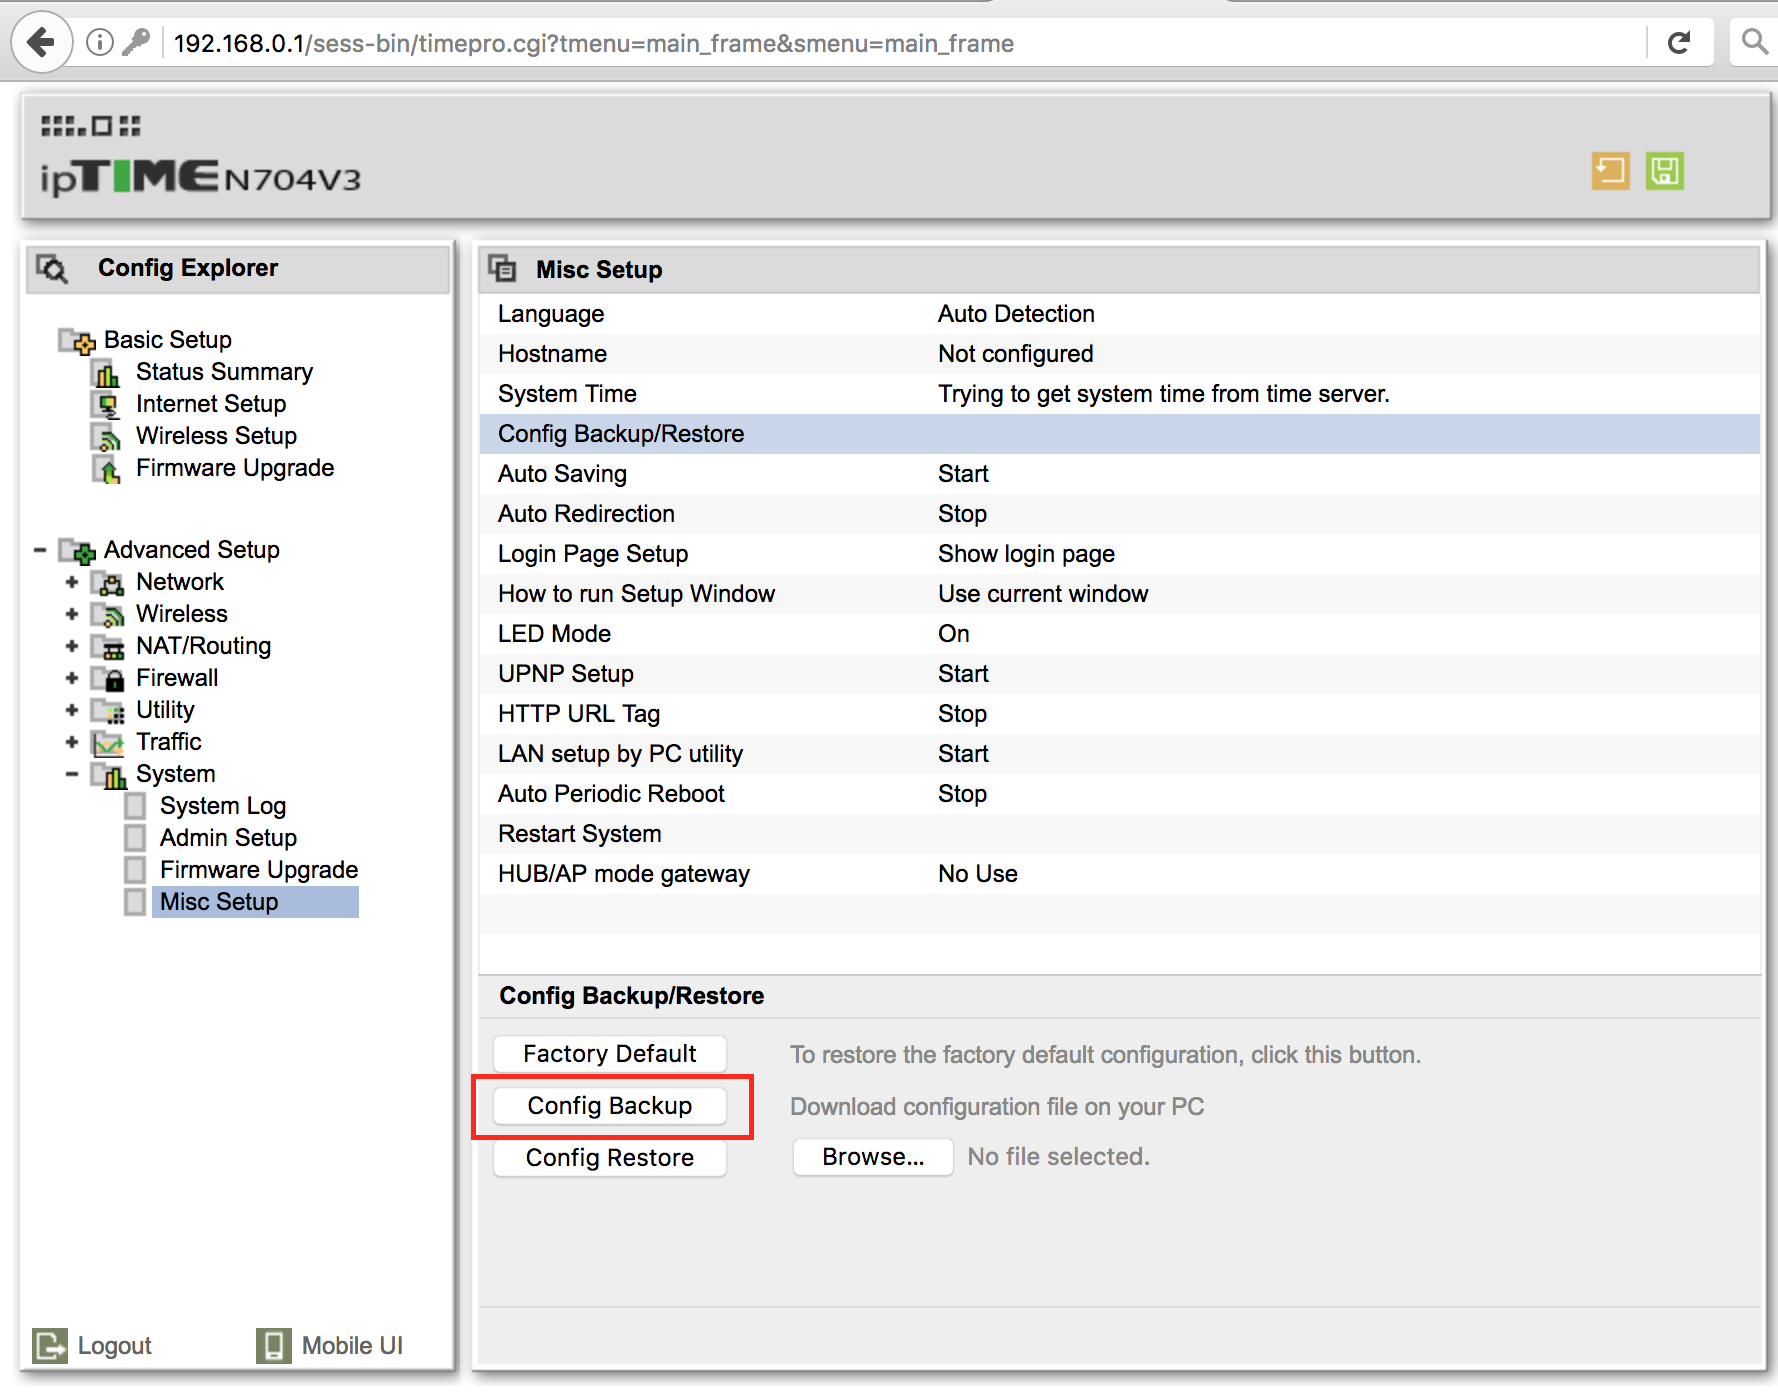Click the Logout icon

50,1346
